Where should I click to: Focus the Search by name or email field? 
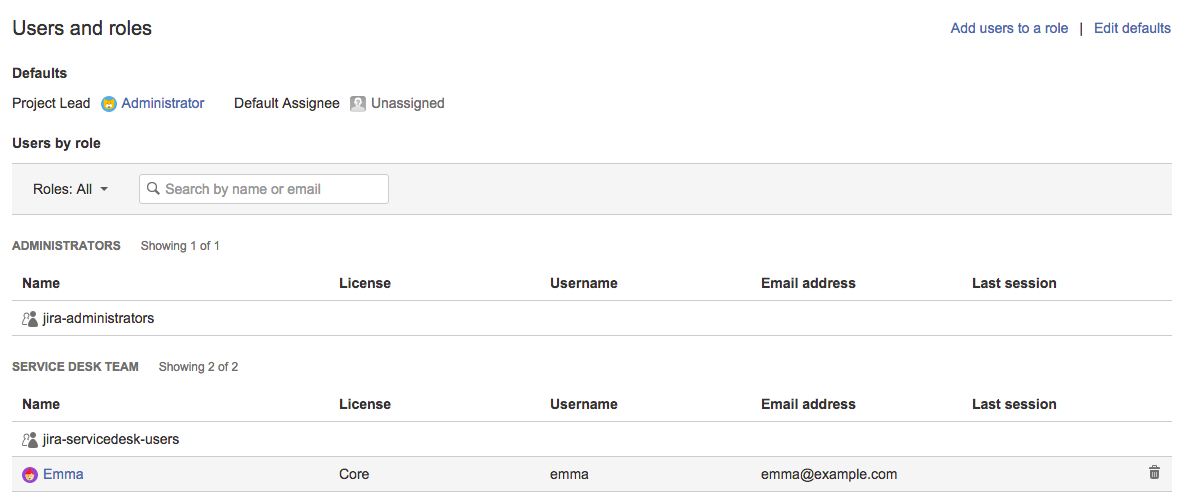pos(264,189)
